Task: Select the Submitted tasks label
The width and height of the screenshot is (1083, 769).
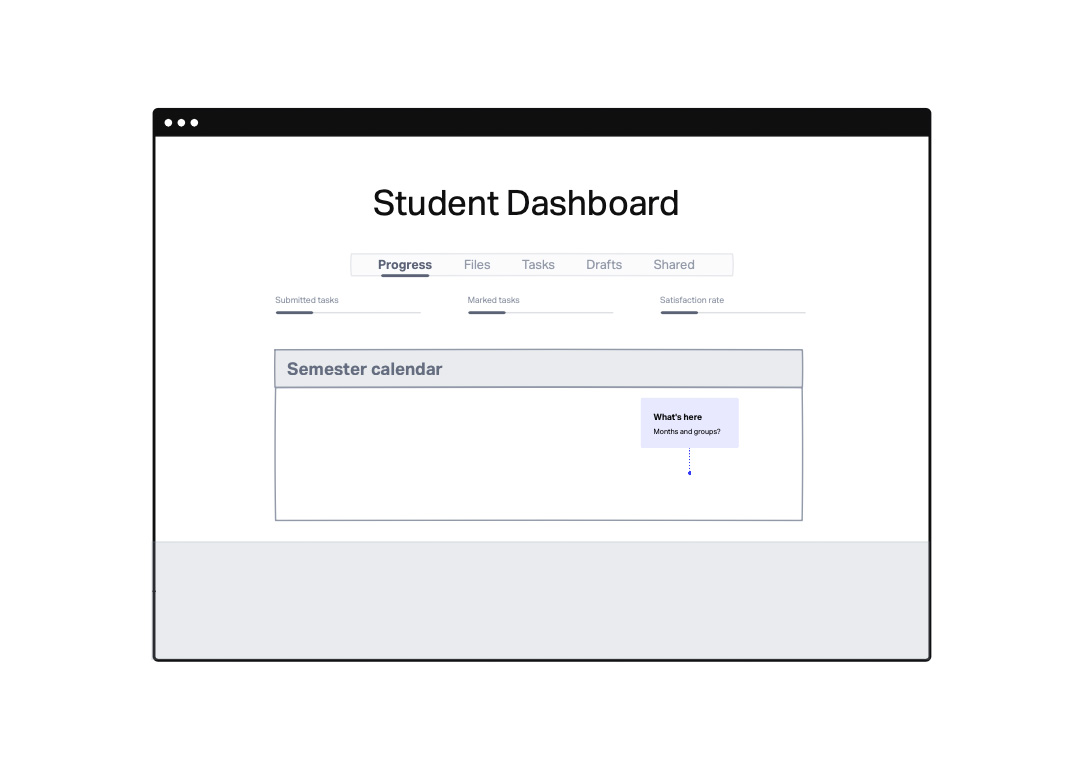Action: [x=307, y=300]
